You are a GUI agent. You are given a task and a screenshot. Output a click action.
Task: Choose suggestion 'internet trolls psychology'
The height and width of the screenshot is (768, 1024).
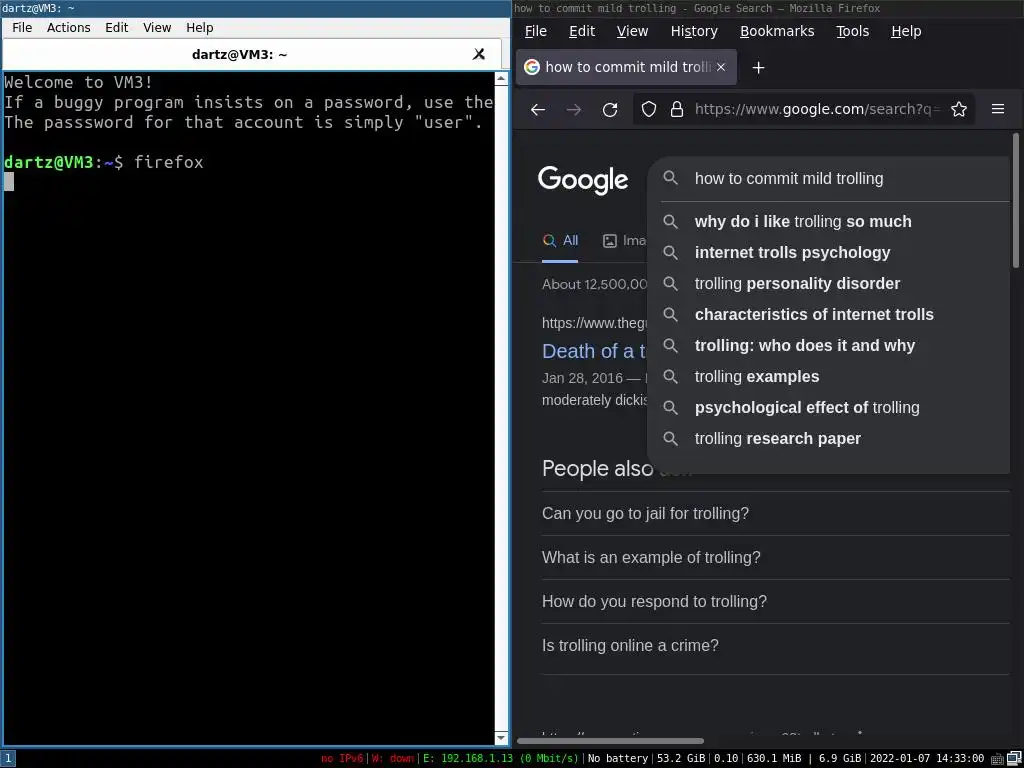829,252
